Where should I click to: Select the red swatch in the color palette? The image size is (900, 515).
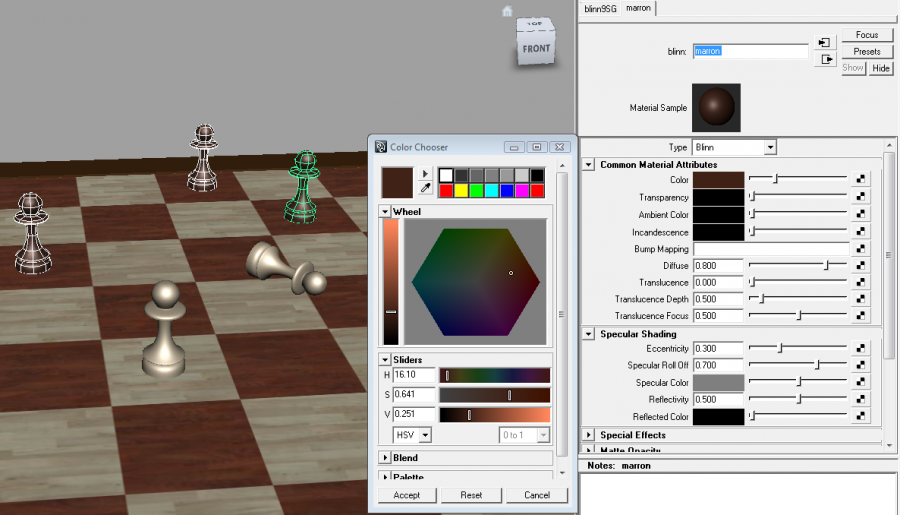coord(447,190)
